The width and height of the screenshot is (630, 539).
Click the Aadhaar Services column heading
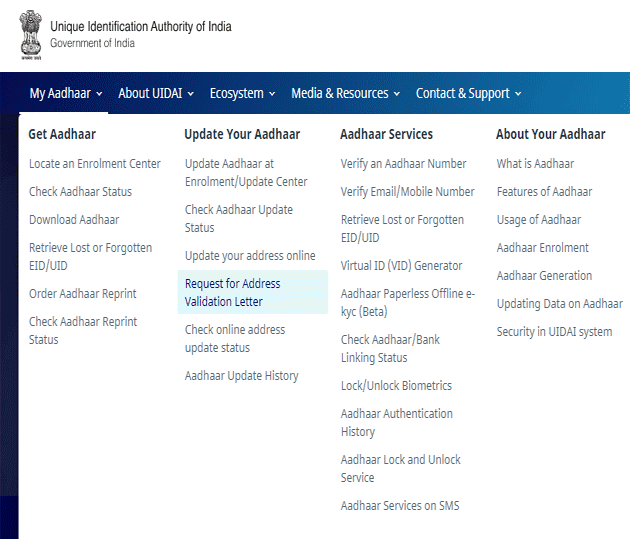click(x=387, y=134)
